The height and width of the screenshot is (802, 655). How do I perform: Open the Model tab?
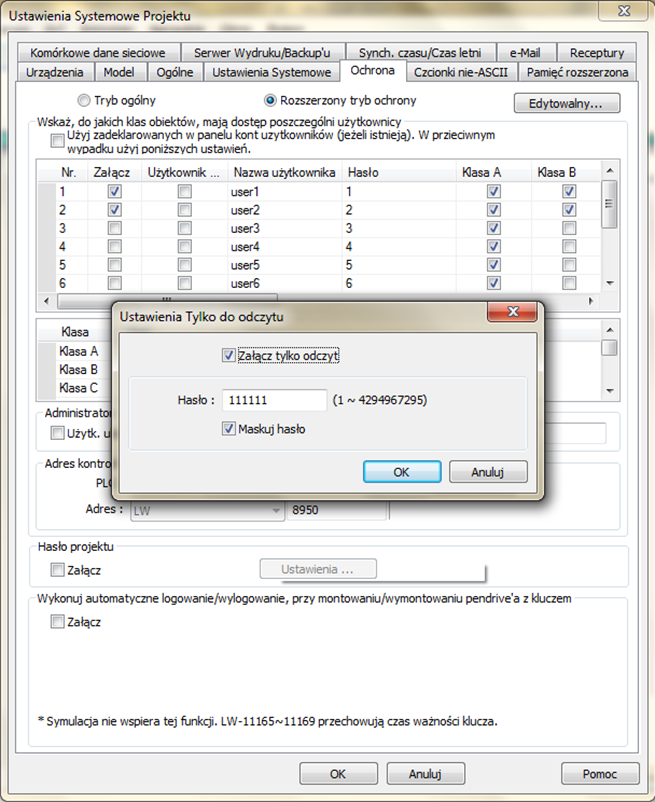(x=119, y=72)
